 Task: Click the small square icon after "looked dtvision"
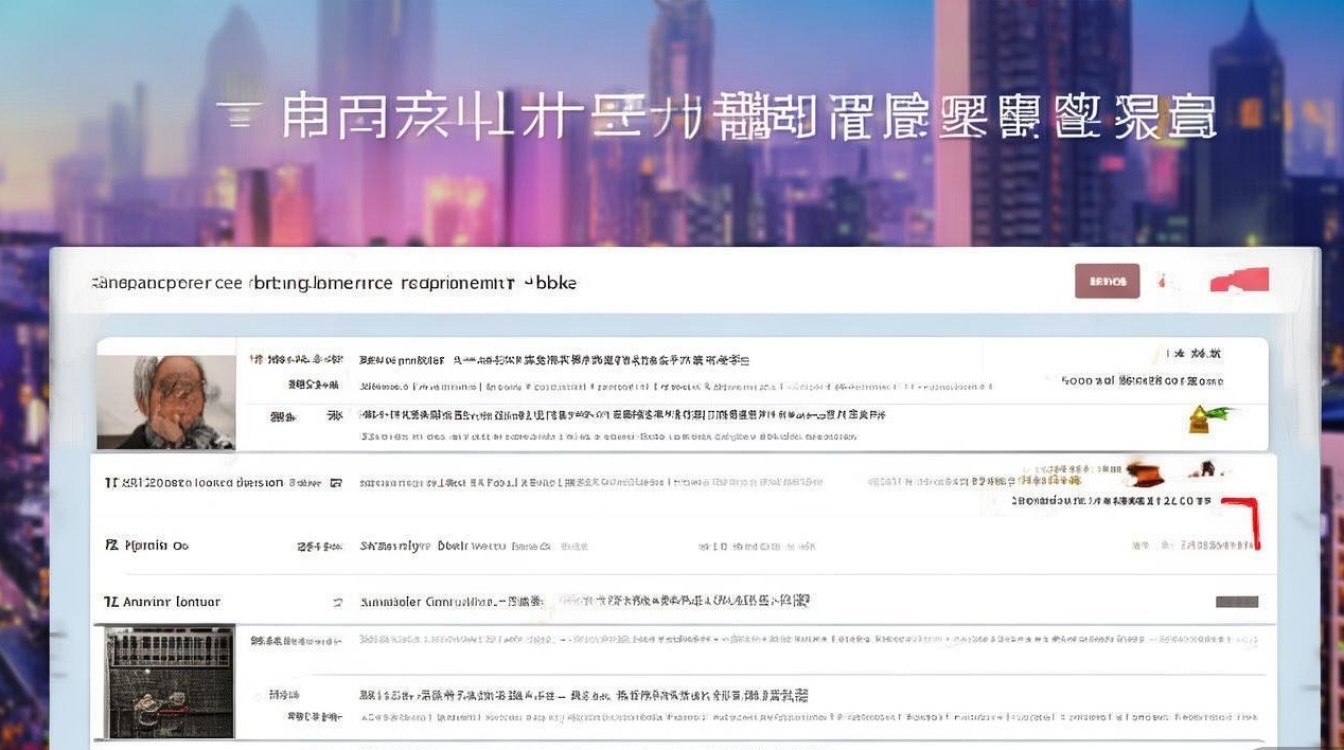point(336,483)
